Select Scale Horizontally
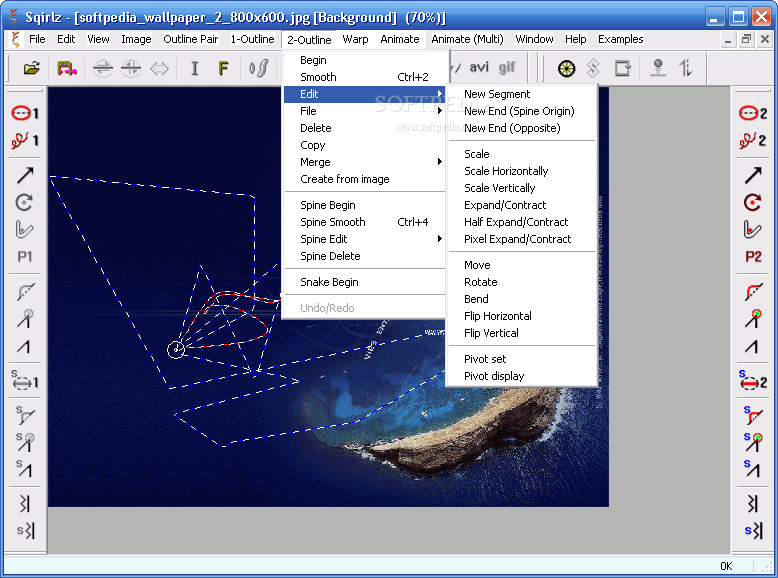This screenshot has width=778, height=578. [x=521, y=171]
